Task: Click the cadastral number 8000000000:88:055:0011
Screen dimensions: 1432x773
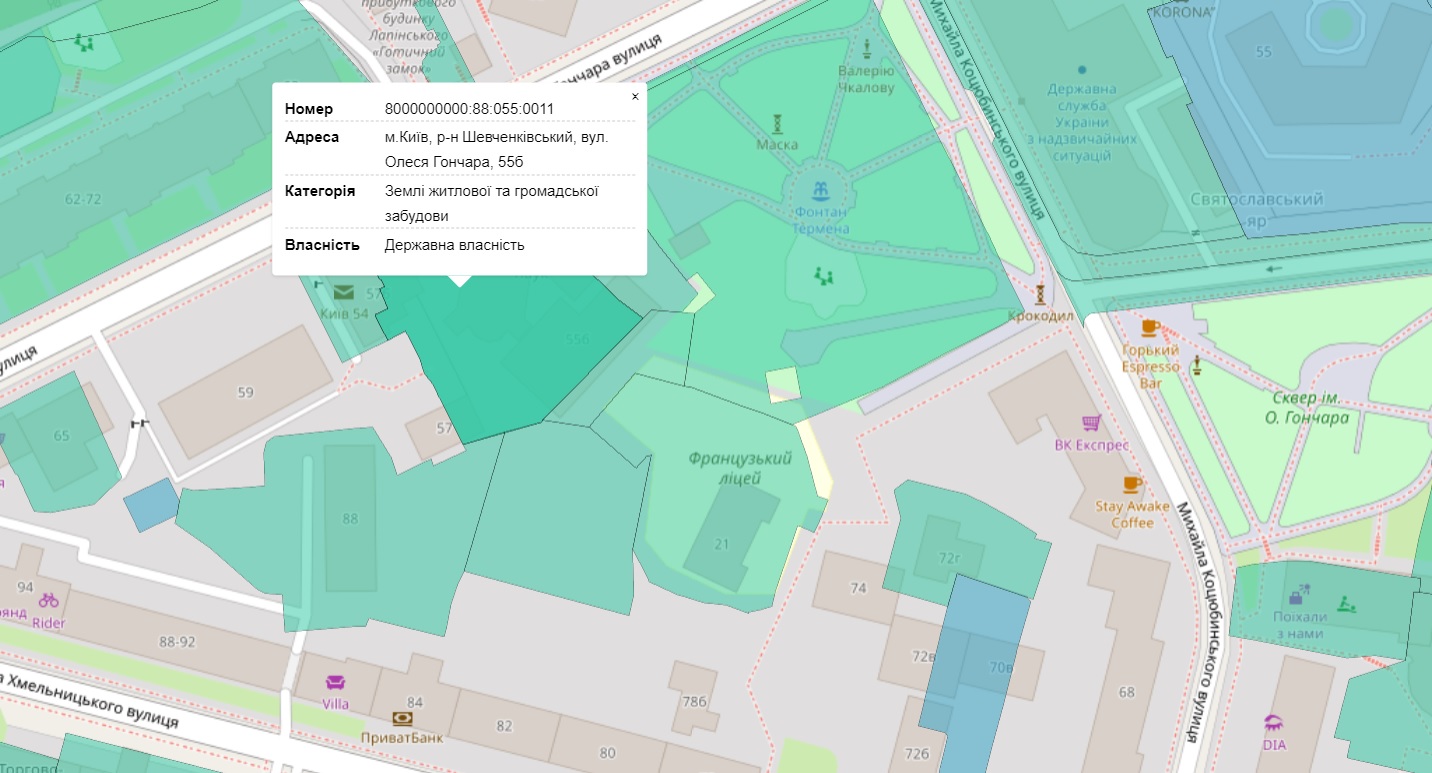Action: 469,109
